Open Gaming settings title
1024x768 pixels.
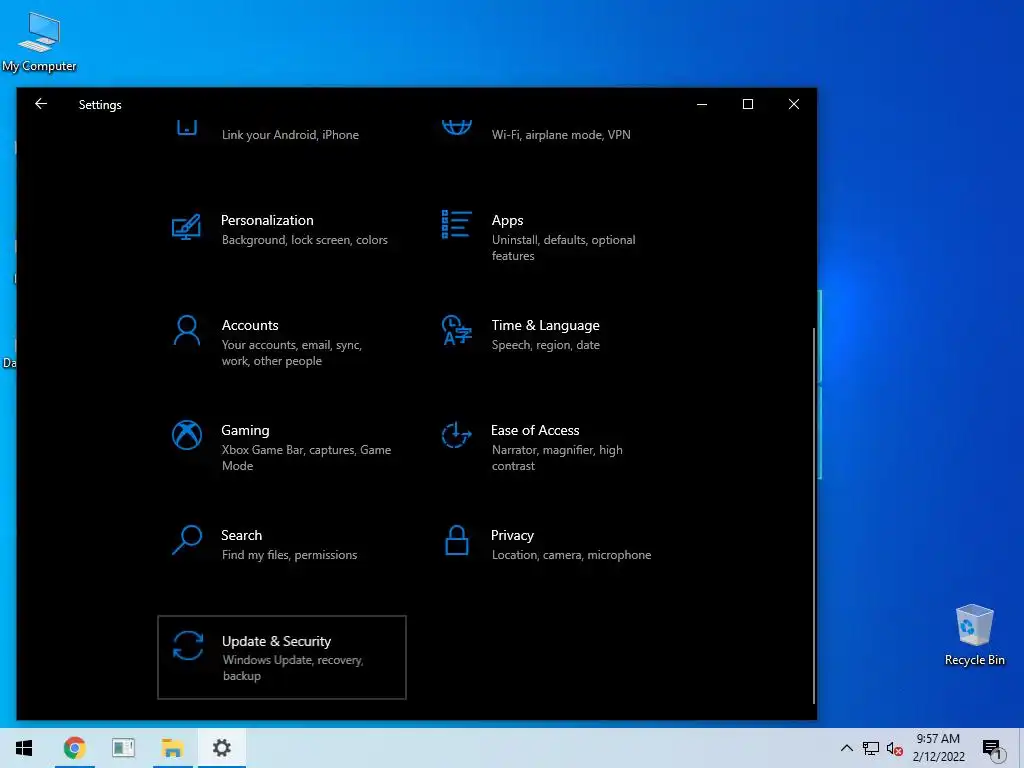pos(245,430)
